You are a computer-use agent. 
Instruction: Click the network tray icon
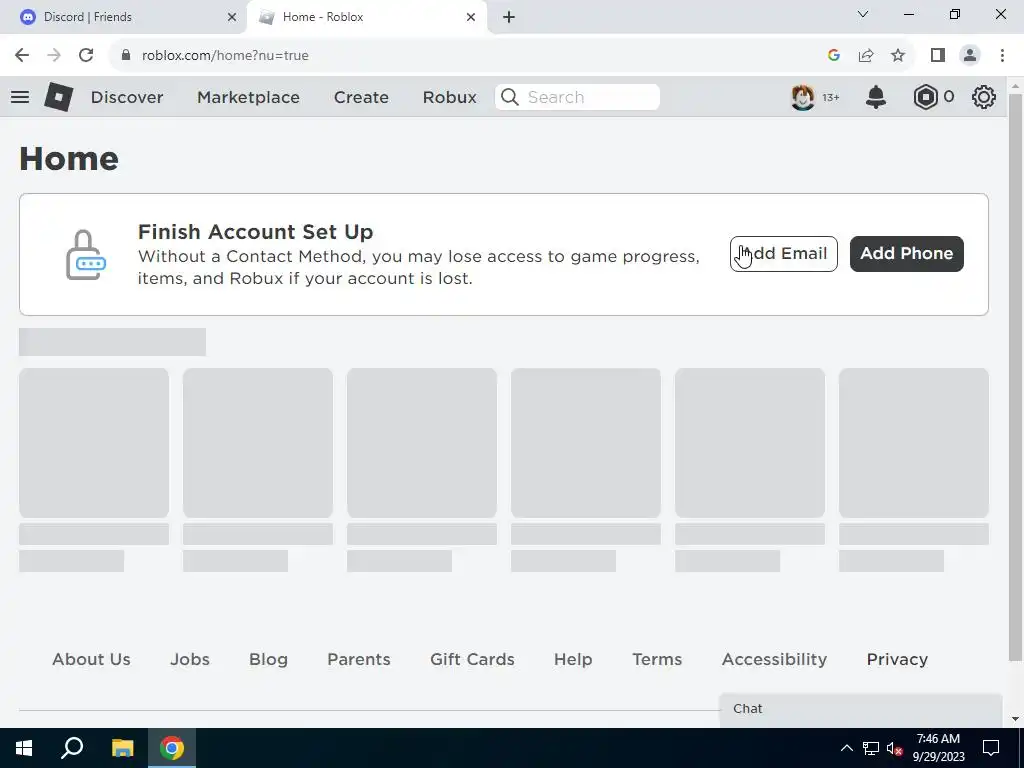pos(871,748)
